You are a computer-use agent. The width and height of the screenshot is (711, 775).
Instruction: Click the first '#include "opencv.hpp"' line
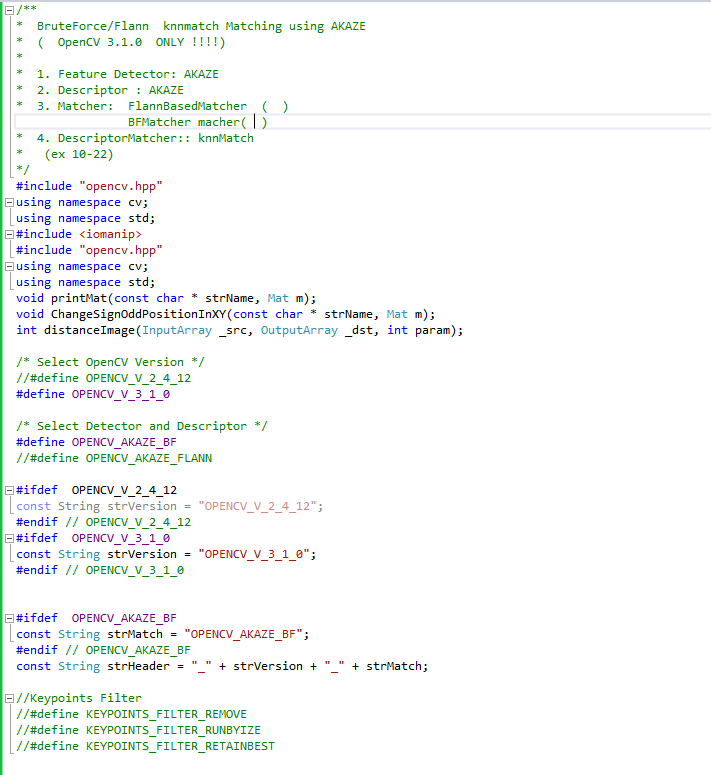pos(89,186)
